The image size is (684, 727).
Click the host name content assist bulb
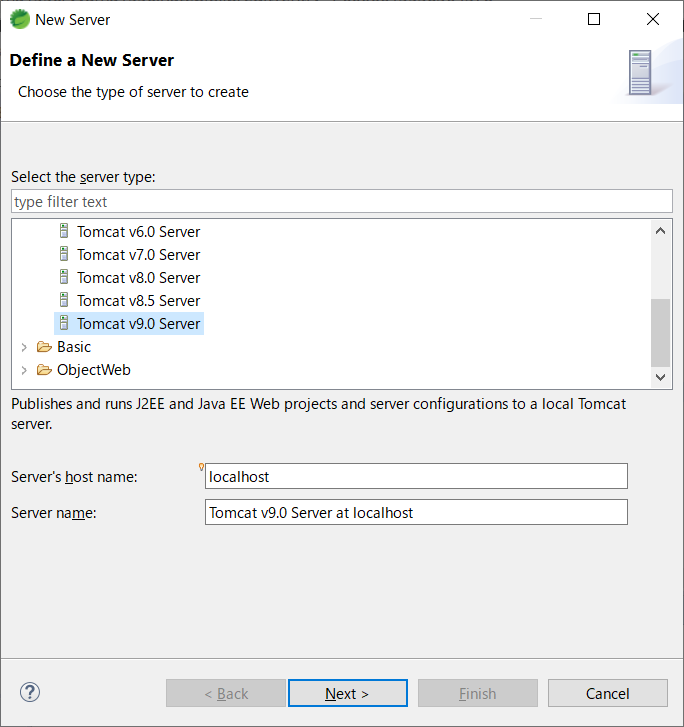coord(201,467)
